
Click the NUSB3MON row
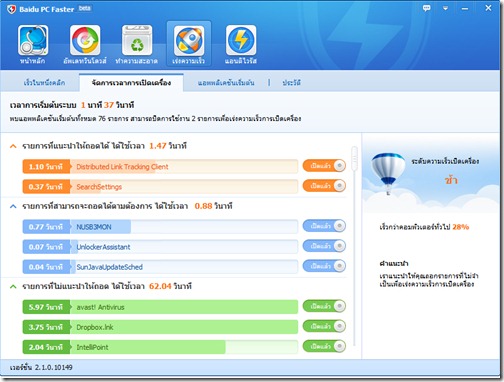[x=160, y=227]
